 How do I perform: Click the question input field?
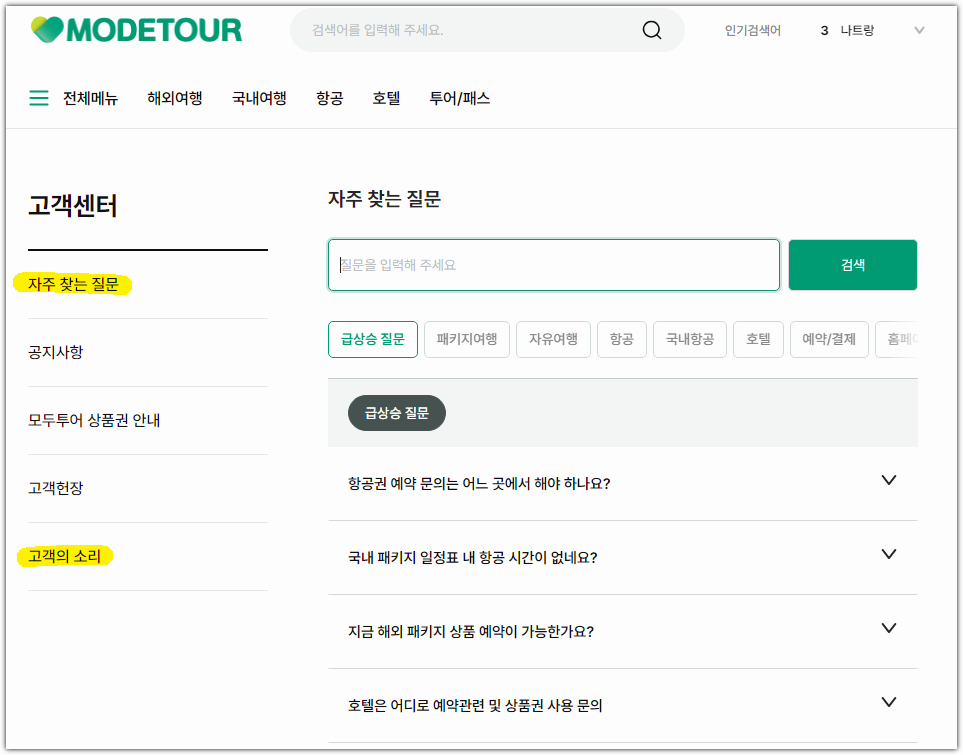point(553,264)
